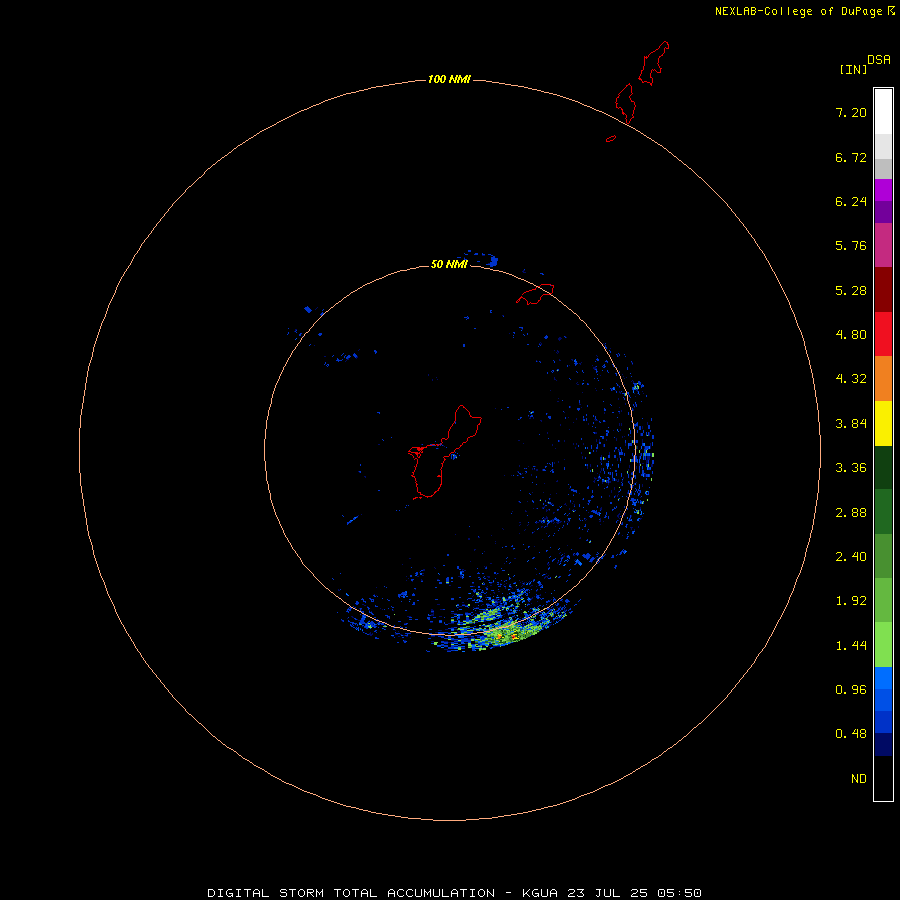900x900 pixels.
Task: Click the 1.44 legend value
Action: [851, 645]
